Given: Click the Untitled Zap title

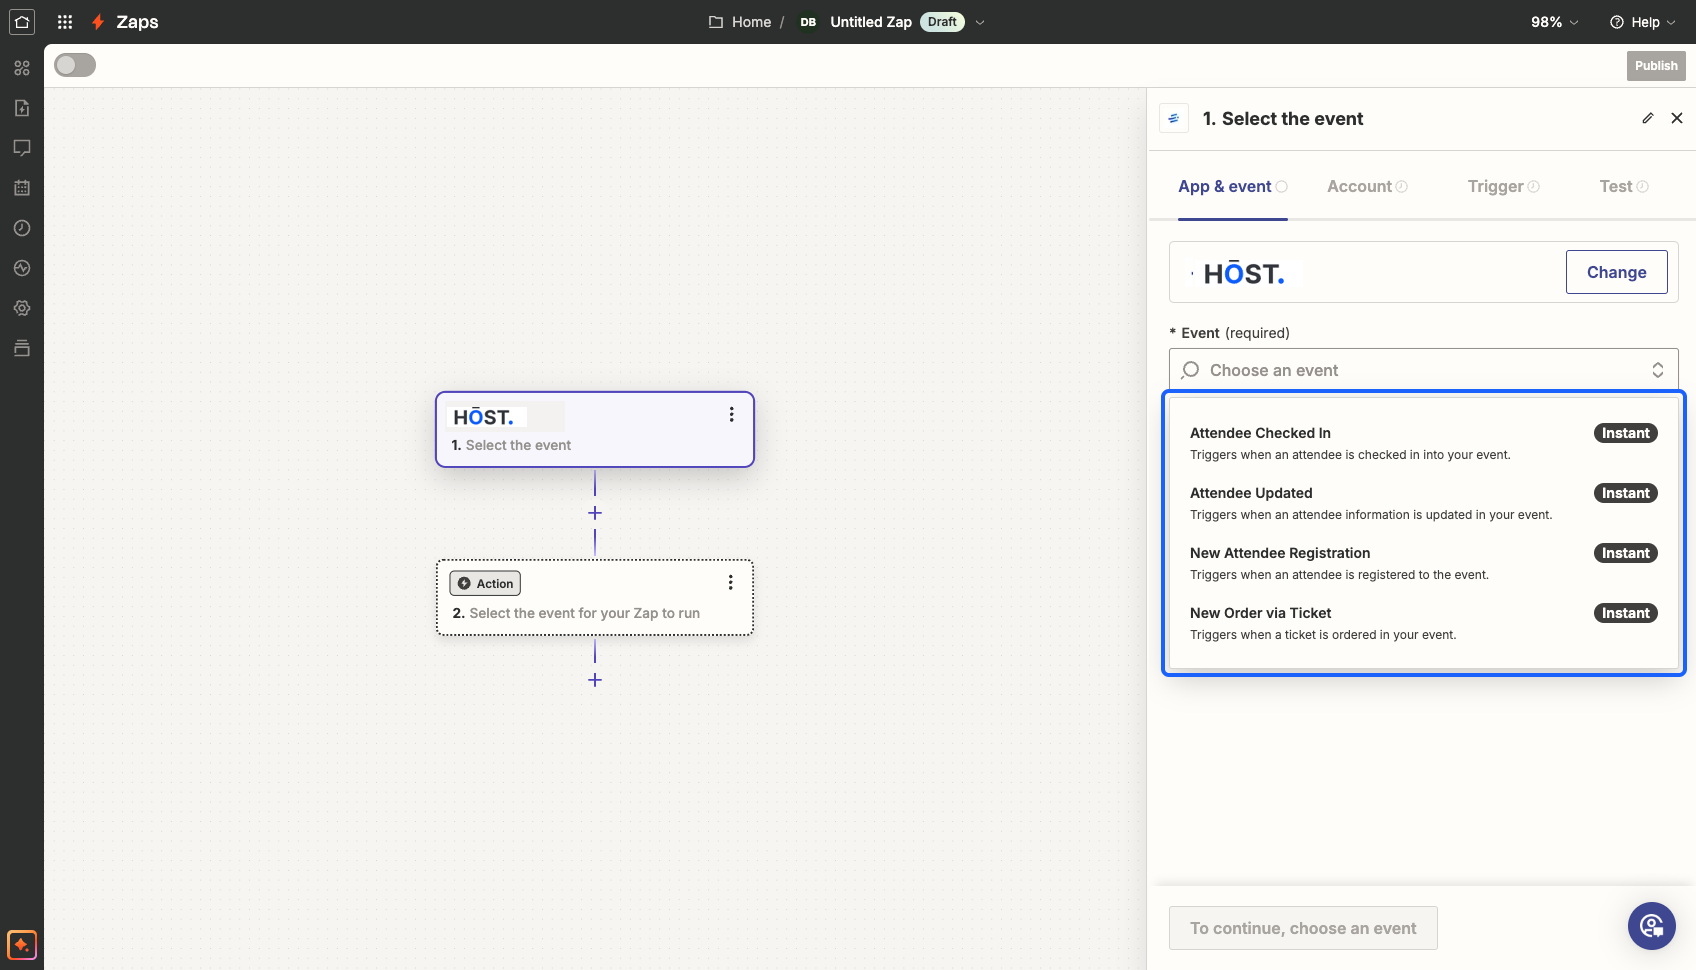Looking at the screenshot, I should tap(871, 22).
